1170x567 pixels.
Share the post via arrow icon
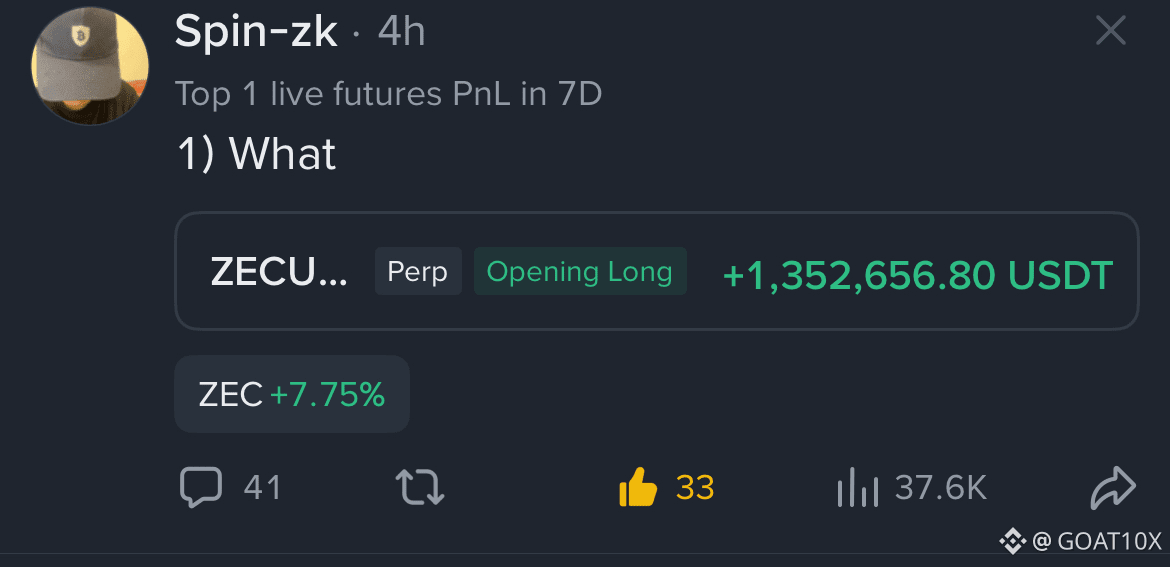click(1113, 488)
